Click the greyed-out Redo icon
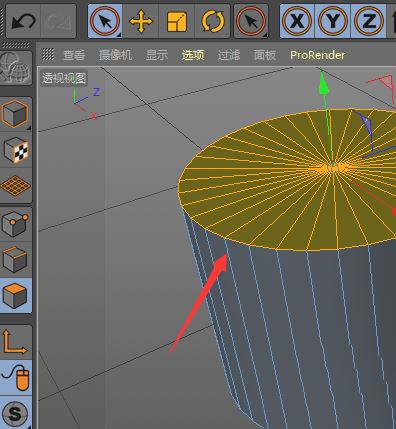The width and height of the screenshot is (396, 429). (59, 22)
